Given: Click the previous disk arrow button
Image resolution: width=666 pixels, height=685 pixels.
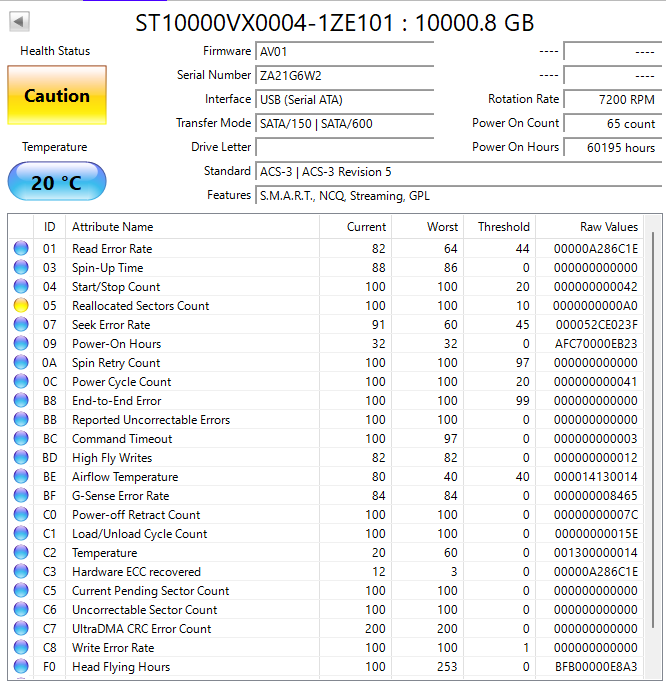Looking at the screenshot, I should [19, 21].
